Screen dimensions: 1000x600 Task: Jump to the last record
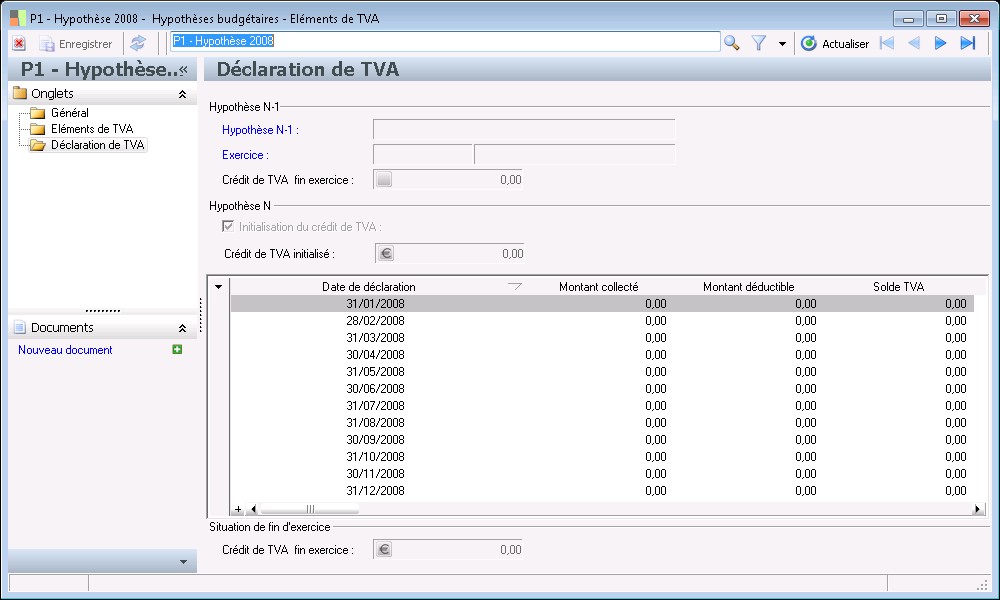[967, 43]
